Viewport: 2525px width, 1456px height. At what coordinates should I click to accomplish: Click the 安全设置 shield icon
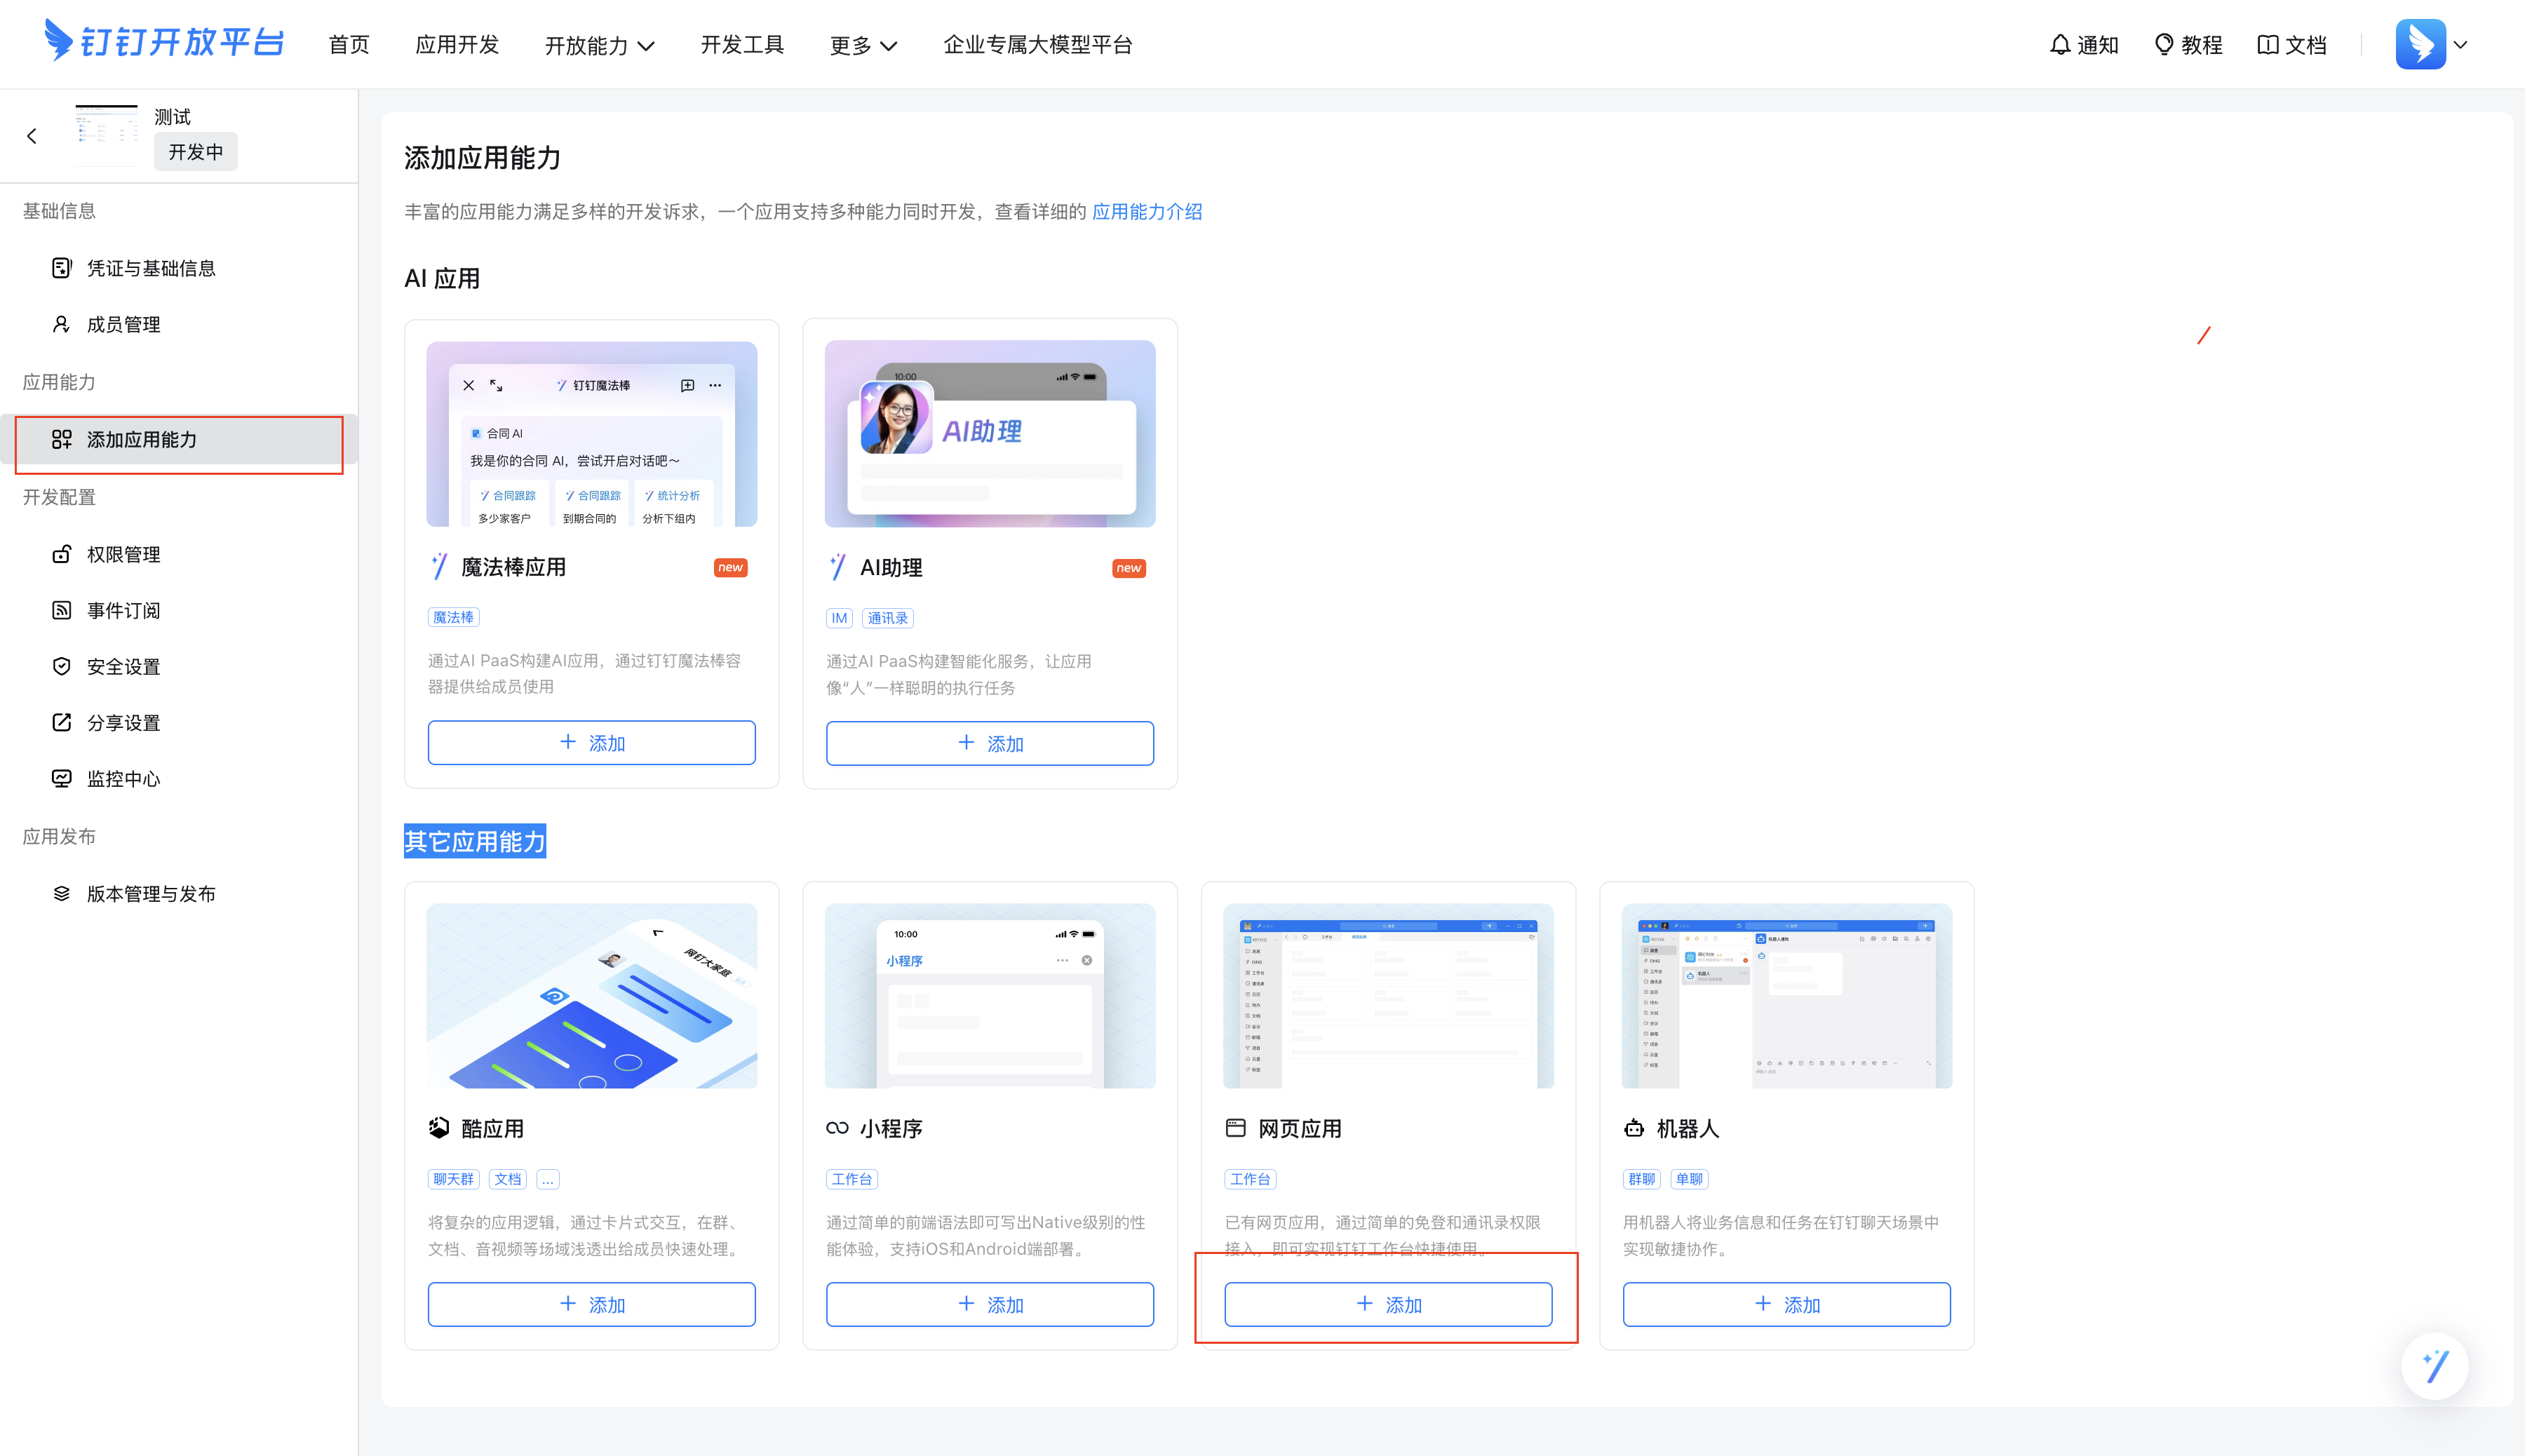[x=62, y=666]
